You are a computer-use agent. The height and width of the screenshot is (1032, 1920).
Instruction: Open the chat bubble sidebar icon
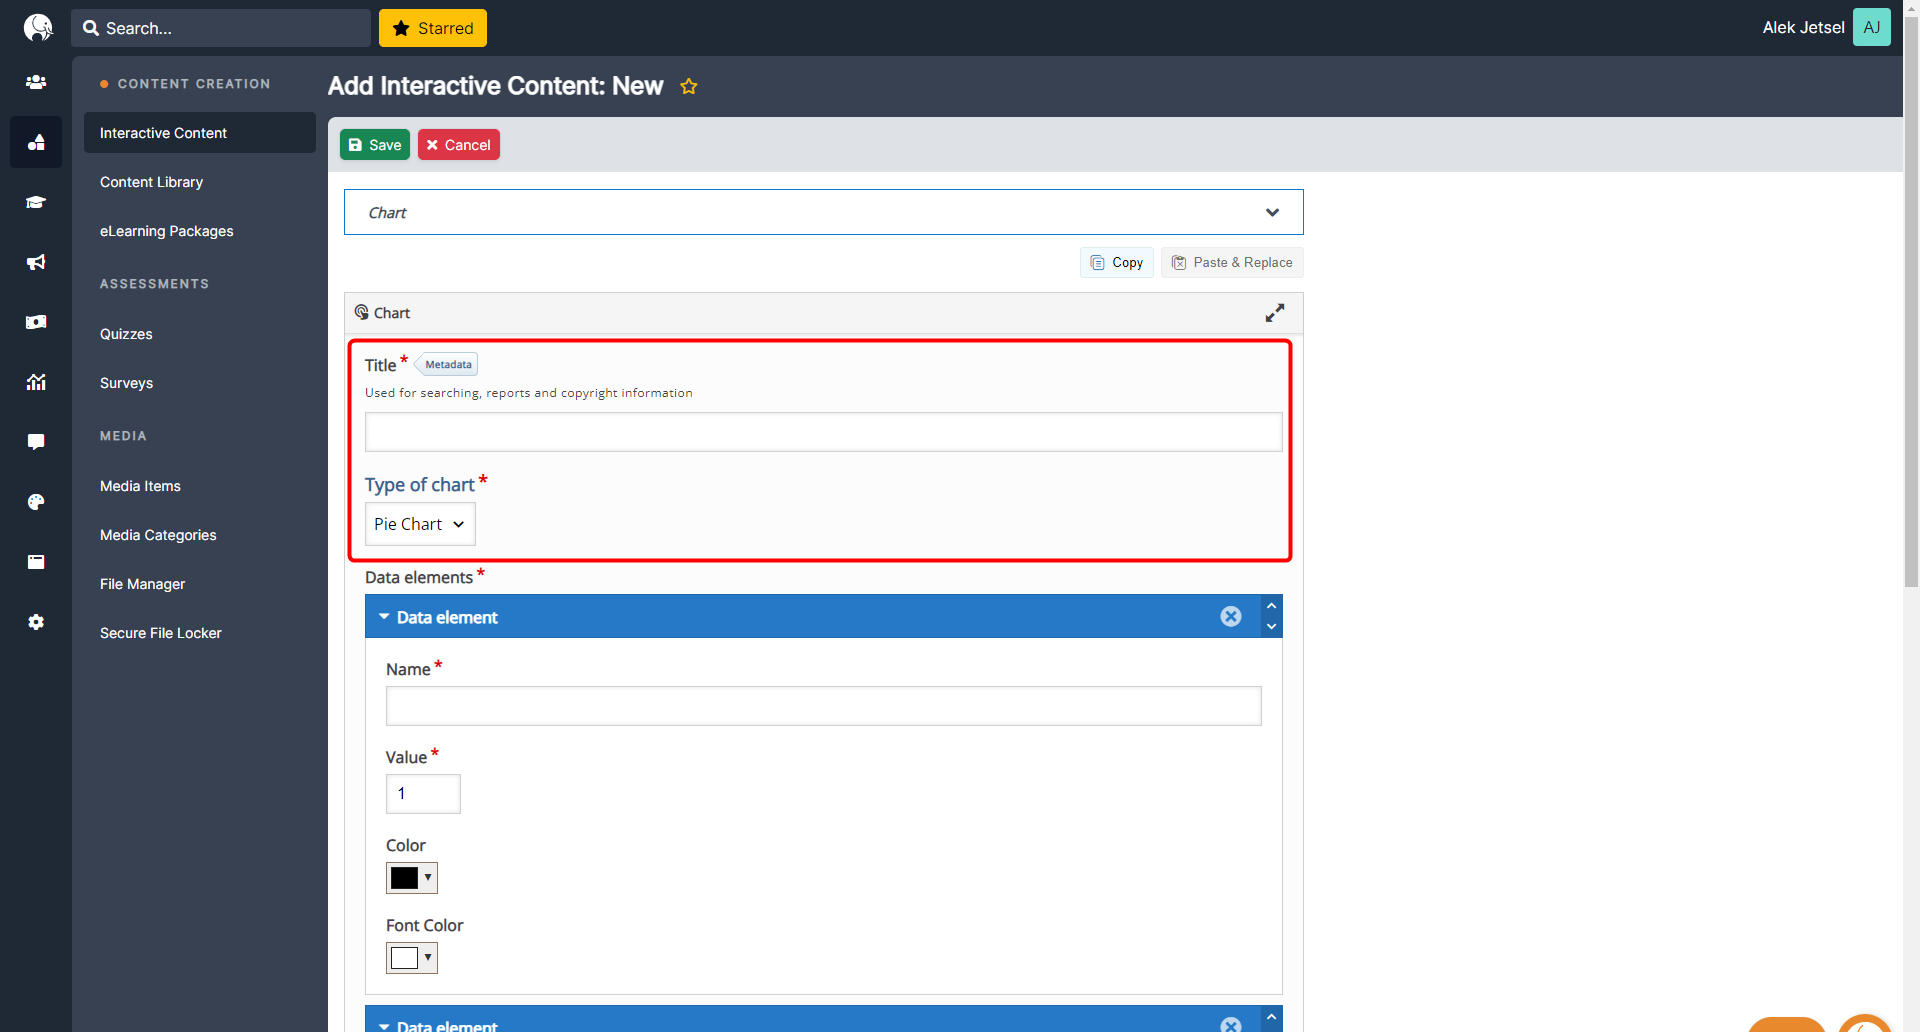tap(36, 442)
